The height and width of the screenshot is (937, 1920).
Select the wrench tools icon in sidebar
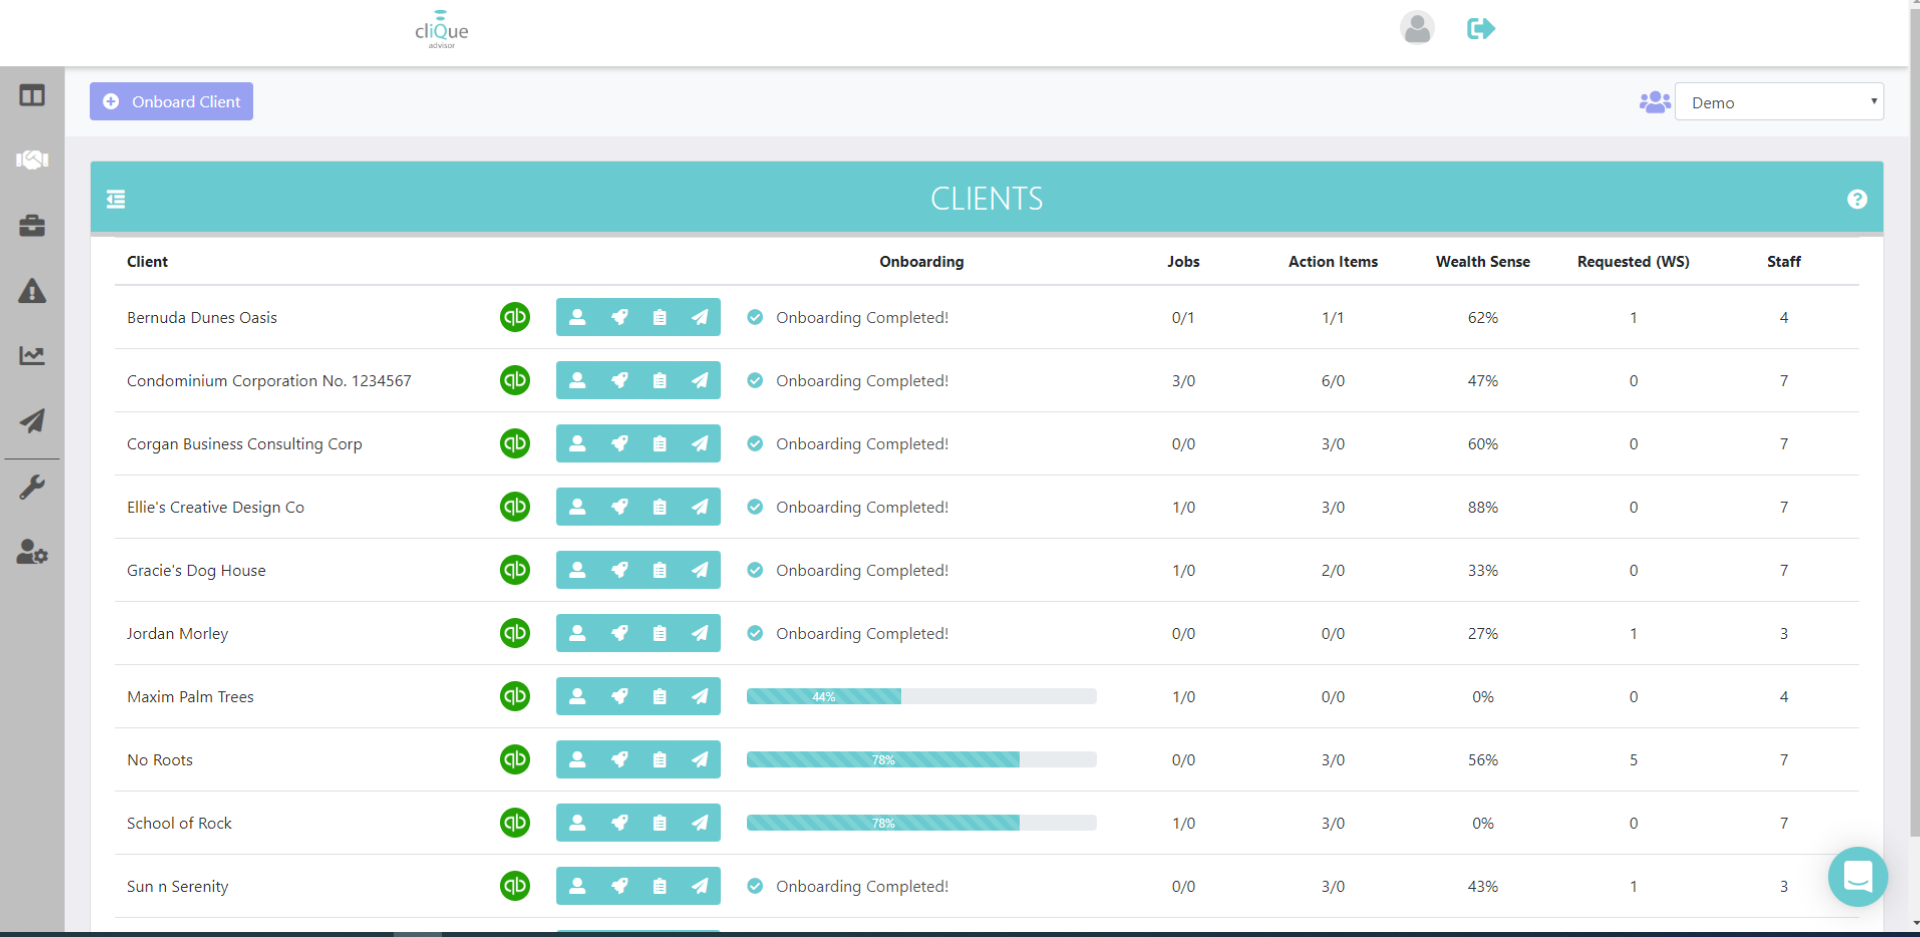point(32,487)
